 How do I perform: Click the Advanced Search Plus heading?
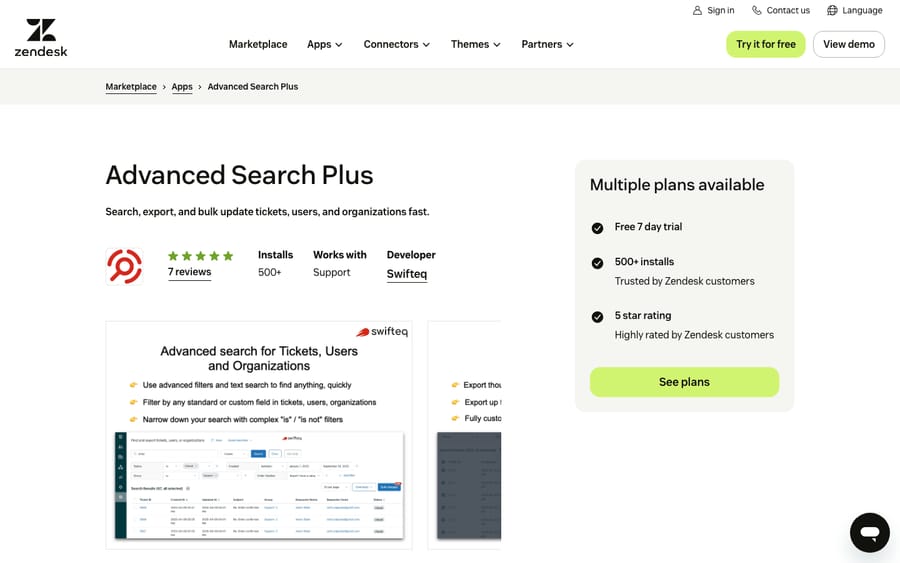(x=239, y=175)
